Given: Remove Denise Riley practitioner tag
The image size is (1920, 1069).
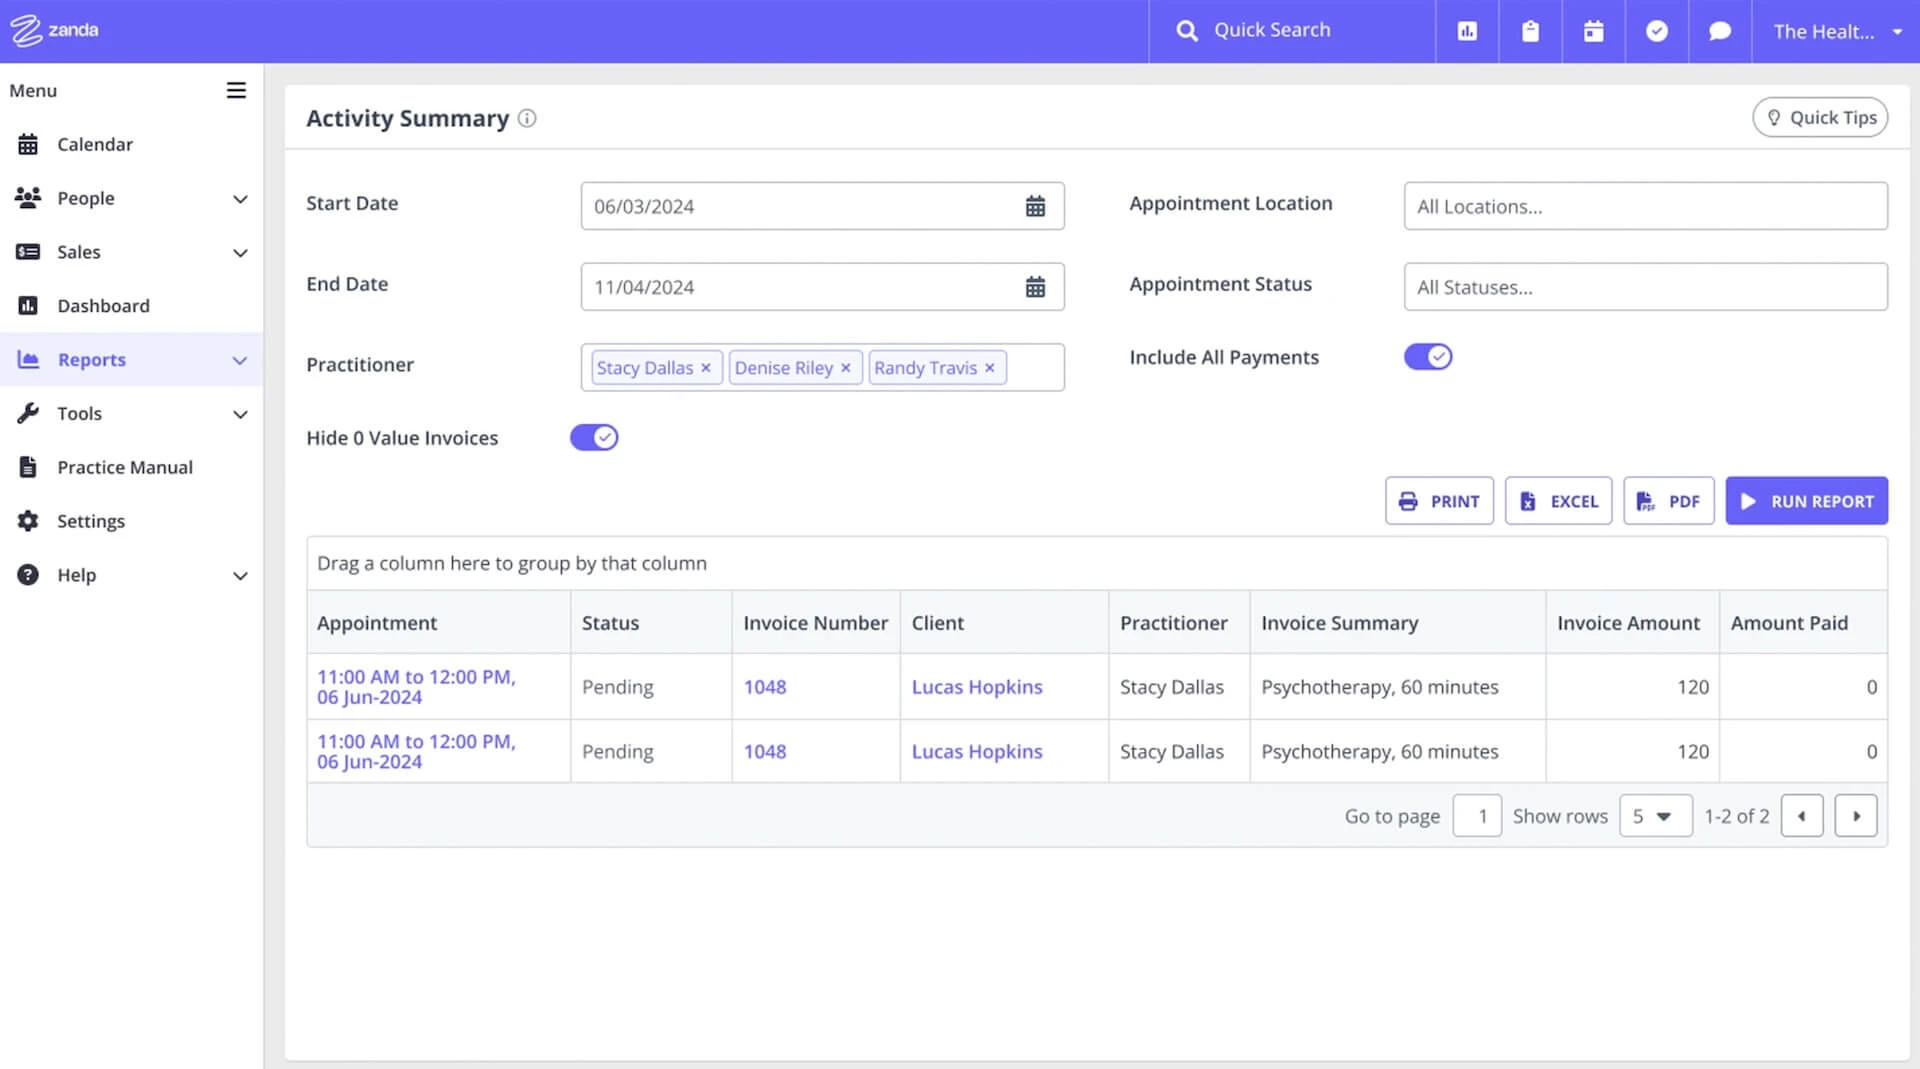Looking at the screenshot, I should coord(846,368).
